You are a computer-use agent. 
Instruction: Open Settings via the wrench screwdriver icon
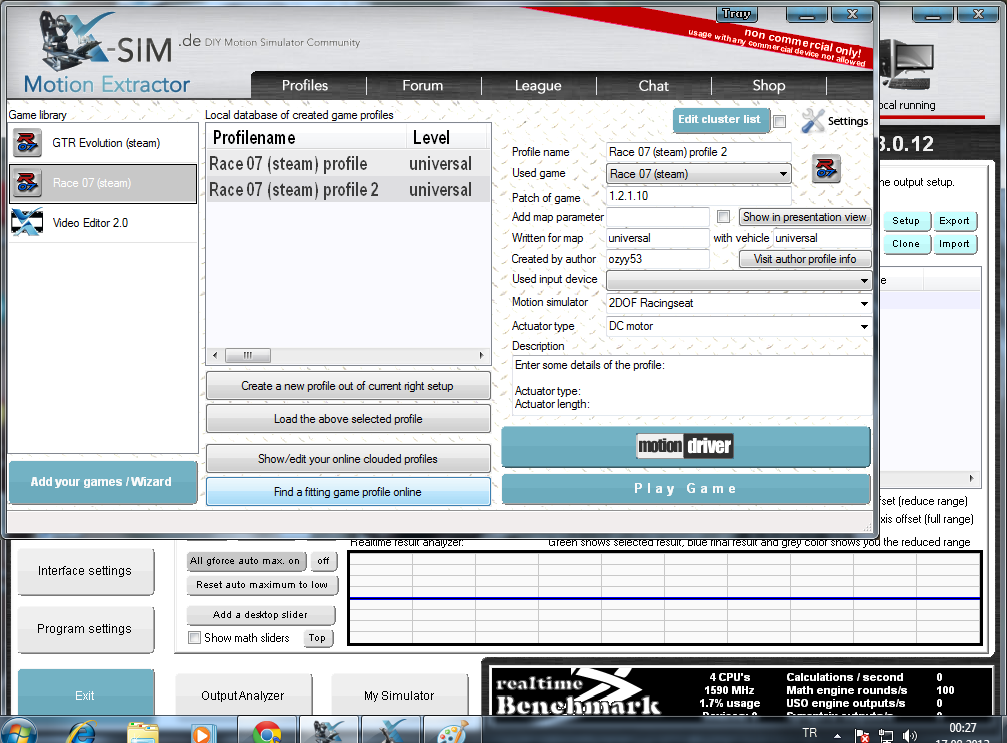tap(813, 121)
